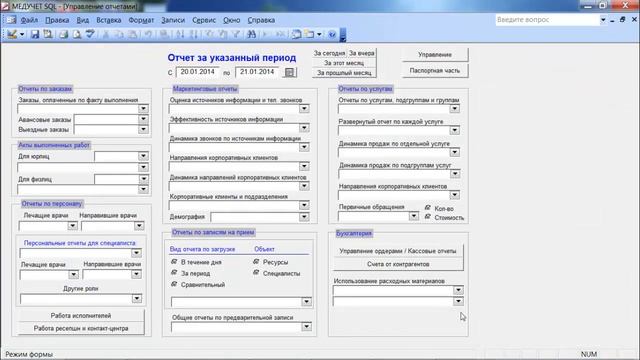Click the Print icon in the toolbar
The image size is (640, 360).
63,35
